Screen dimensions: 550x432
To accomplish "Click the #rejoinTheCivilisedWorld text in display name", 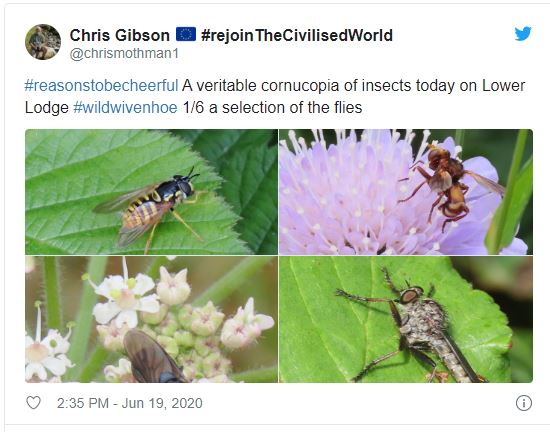I will click(x=297, y=35).
